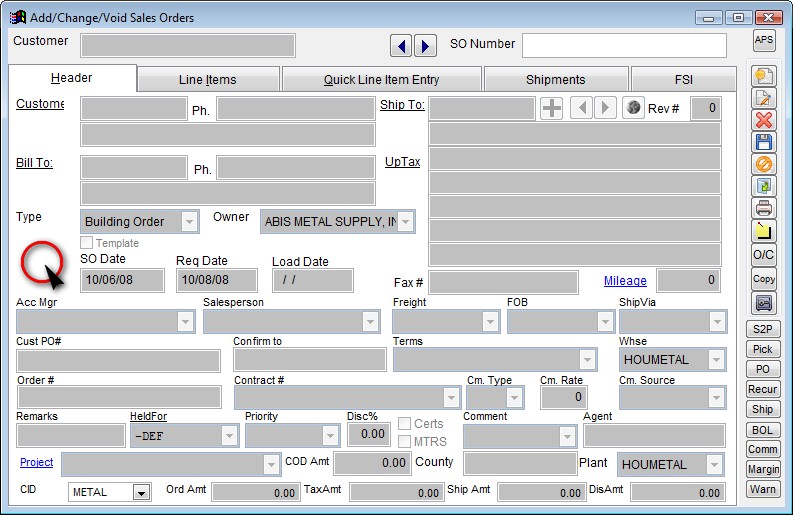Check the MTRS checkbox
793x515 pixels.
pyautogui.click(x=405, y=441)
